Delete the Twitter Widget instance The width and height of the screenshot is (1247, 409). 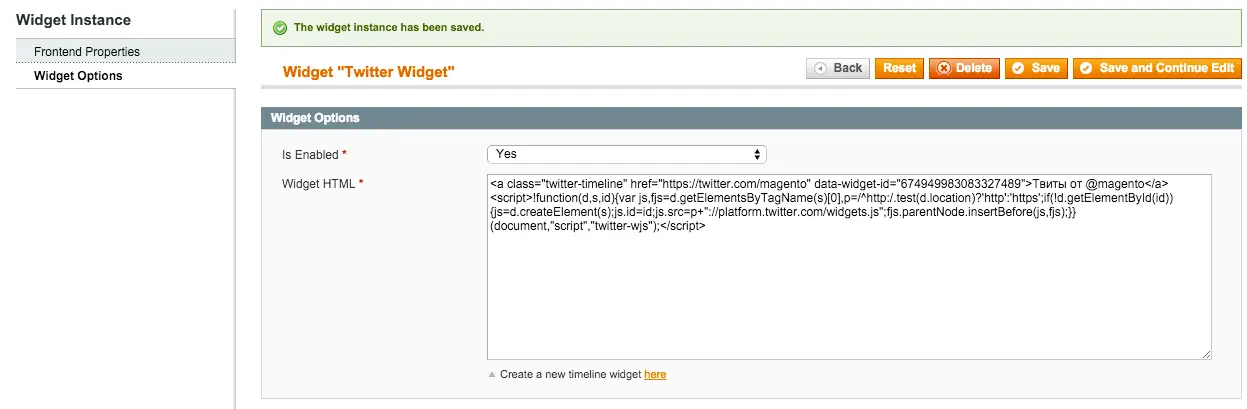click(x=963, y=68)
